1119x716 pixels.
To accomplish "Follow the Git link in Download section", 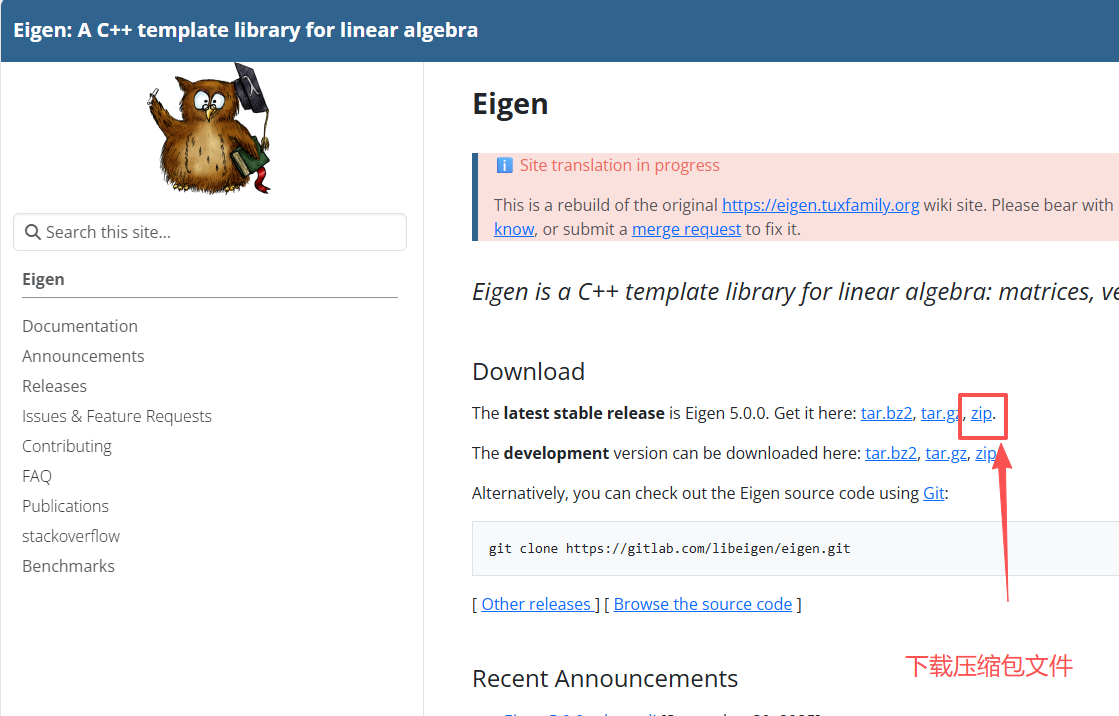I will click(x=933, y=493).
